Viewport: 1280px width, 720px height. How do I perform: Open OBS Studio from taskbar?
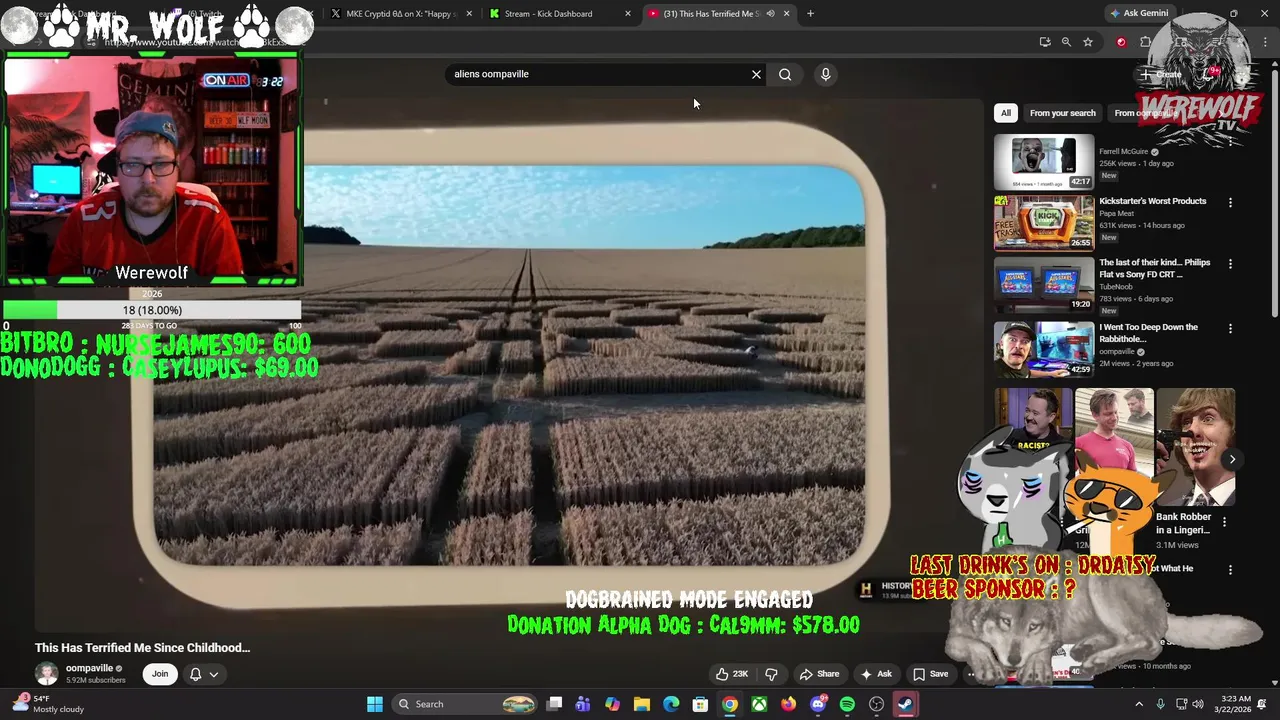877,704
